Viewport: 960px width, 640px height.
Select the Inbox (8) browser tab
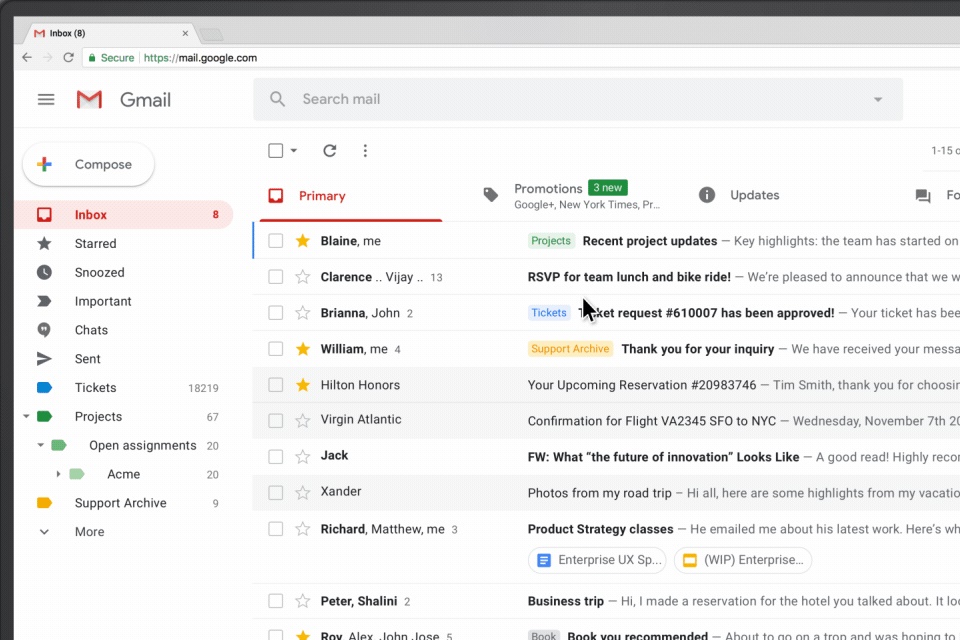(110, 33)
